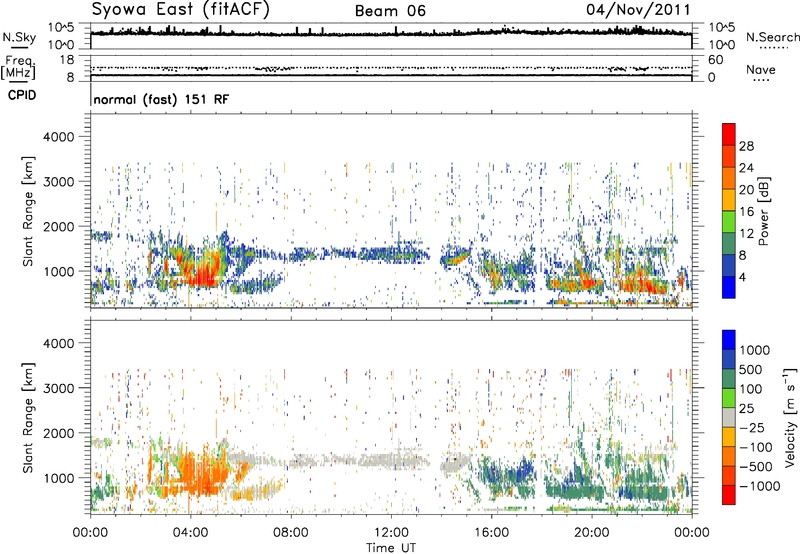Select the '1000' range tick of velocity panel

pos(58,478)
